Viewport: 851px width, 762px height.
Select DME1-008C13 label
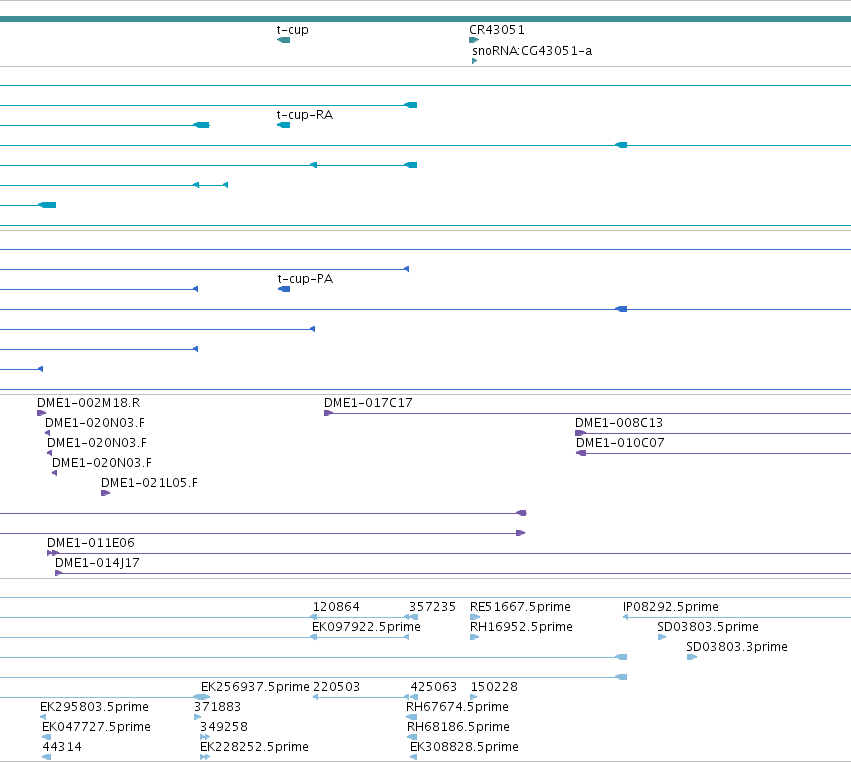pos(619,423)
